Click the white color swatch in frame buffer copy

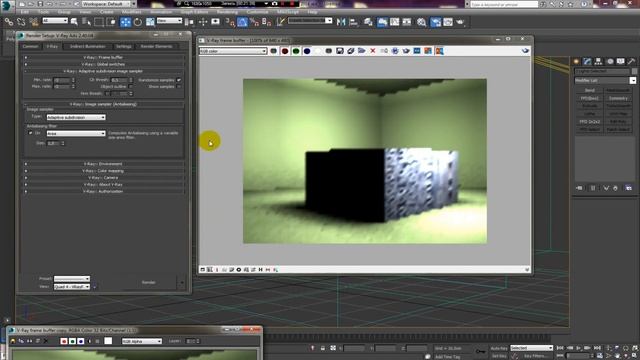108,341
